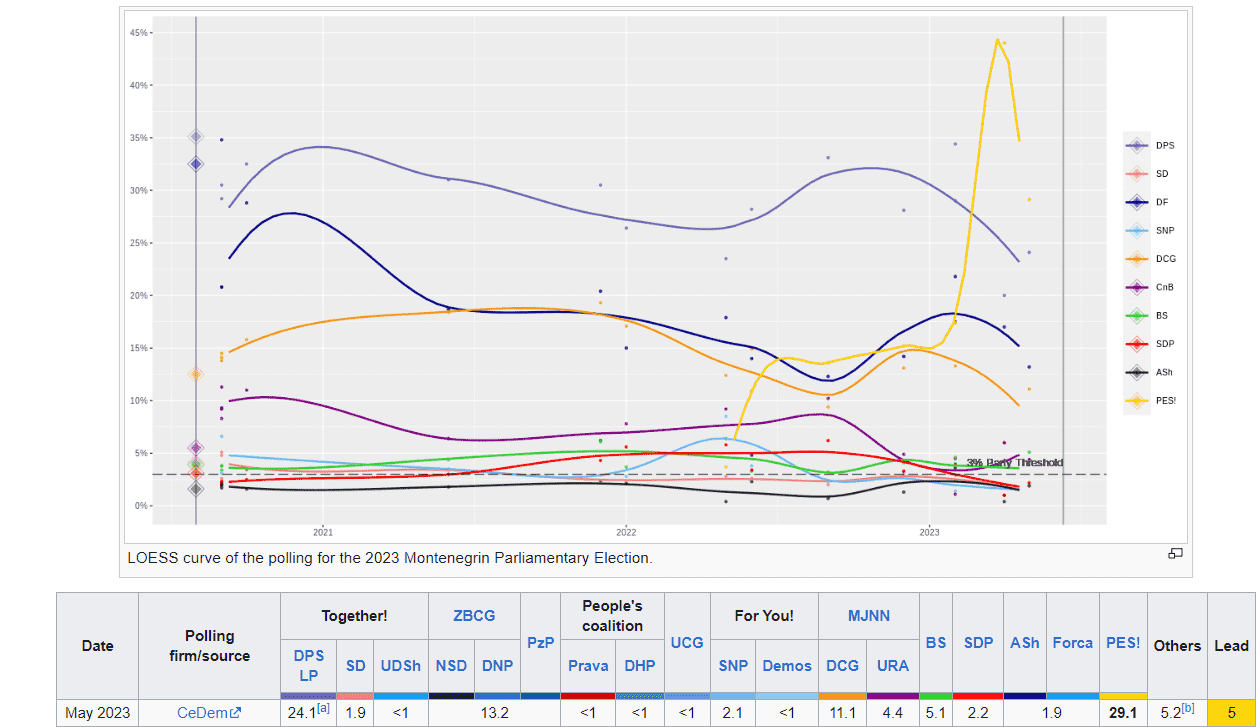This screenshot has height=727, width=1258.
Task: Click the DCG orange legend marker
Action: [x=1136, y=259]
